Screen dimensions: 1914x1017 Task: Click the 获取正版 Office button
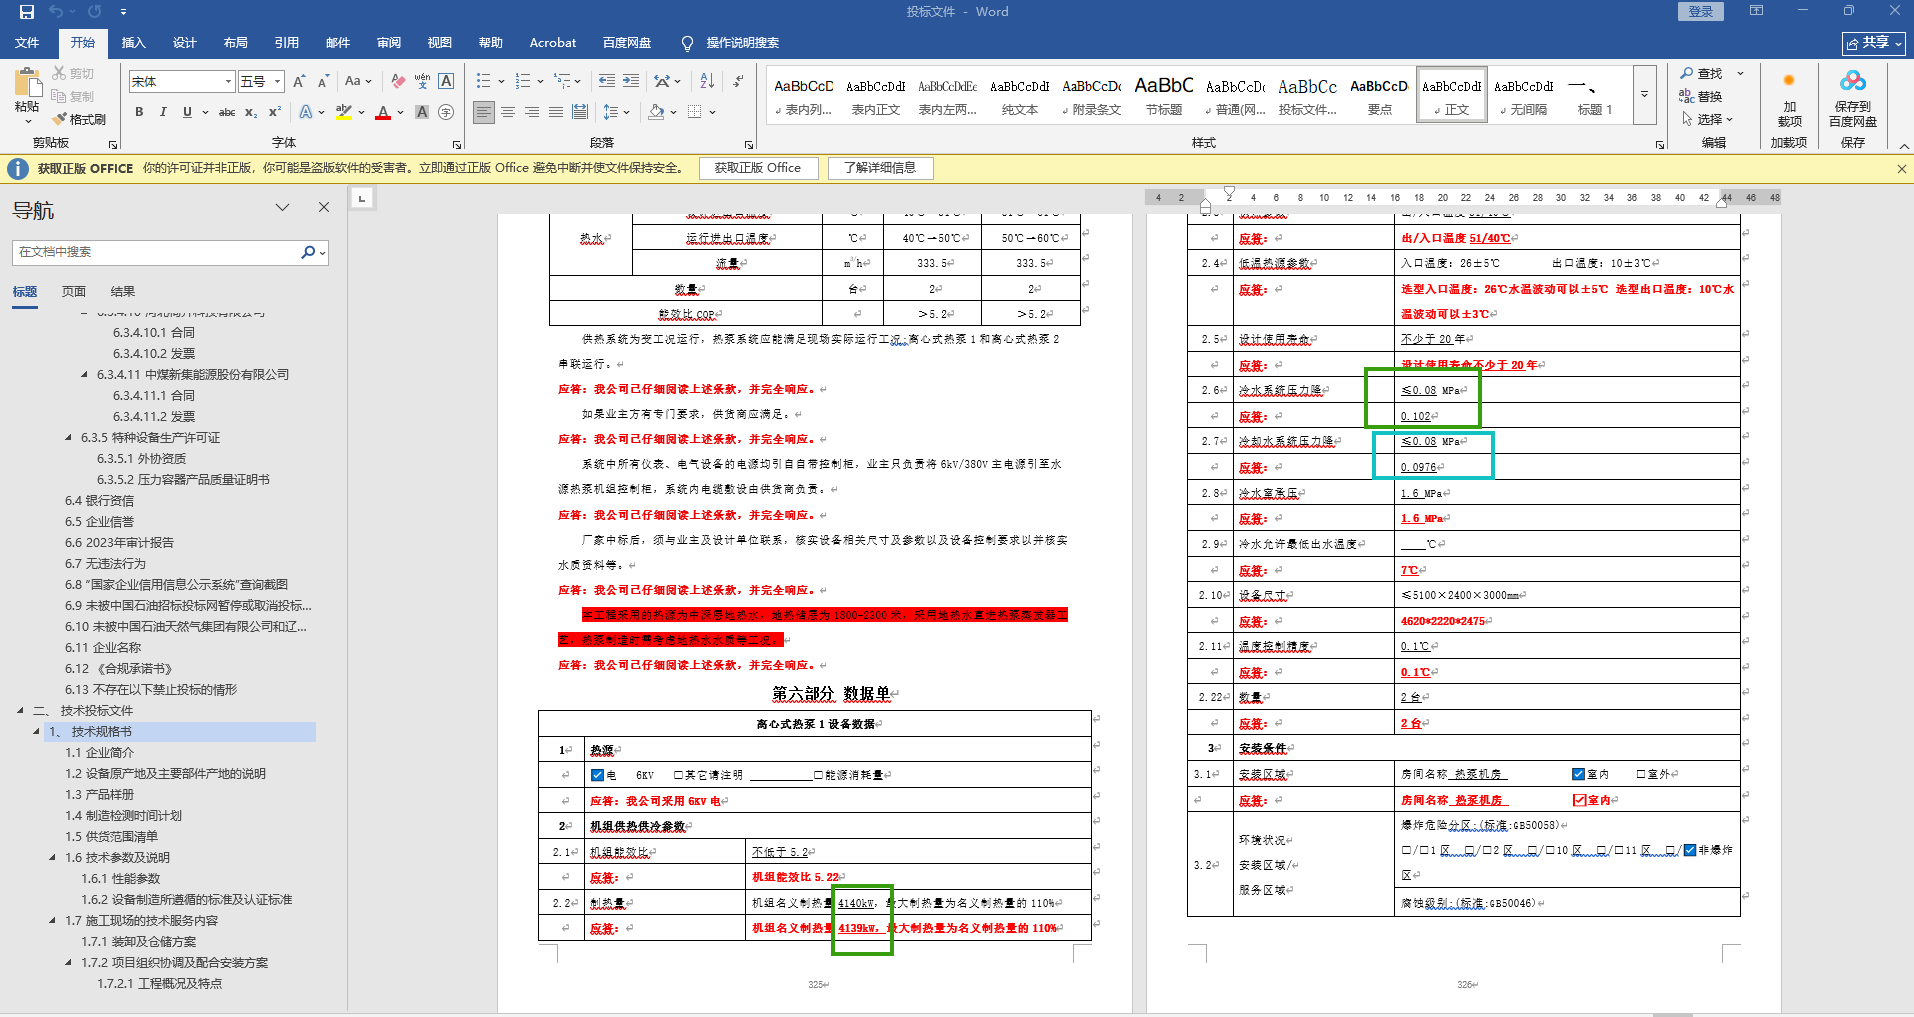click(758, 168)
